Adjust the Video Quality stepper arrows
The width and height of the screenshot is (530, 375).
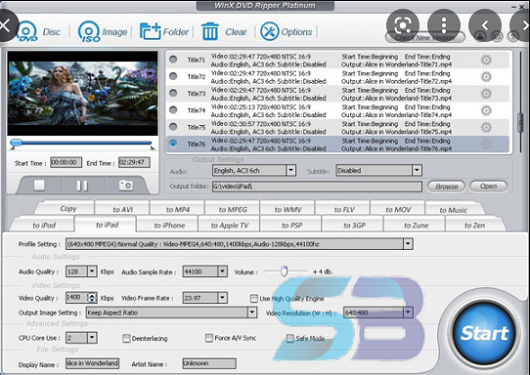point(92,298)
